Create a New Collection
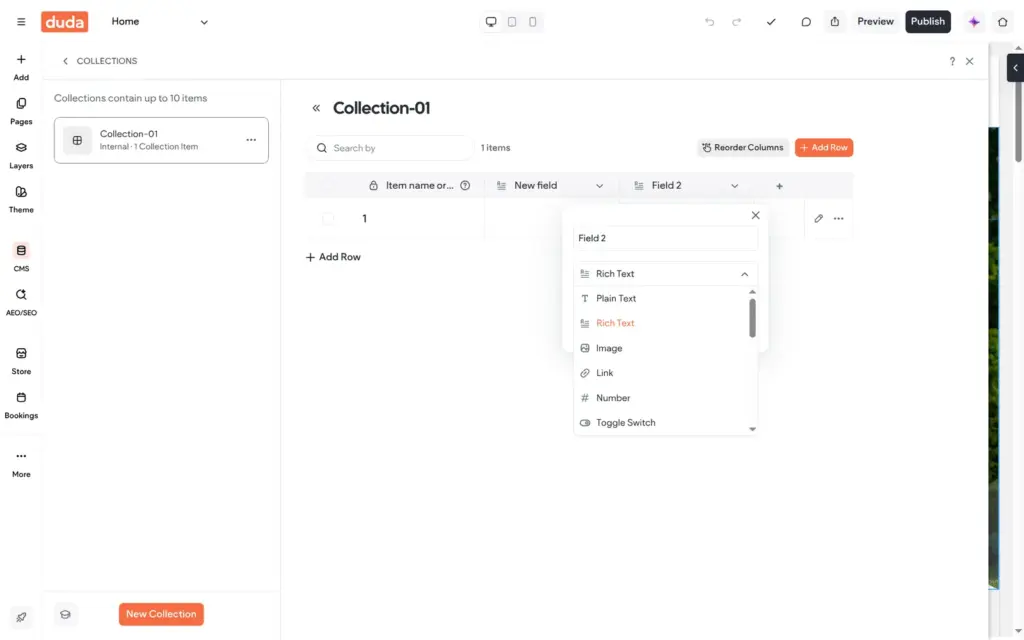This screenshot has width=1024, height=640. [161, 614]
